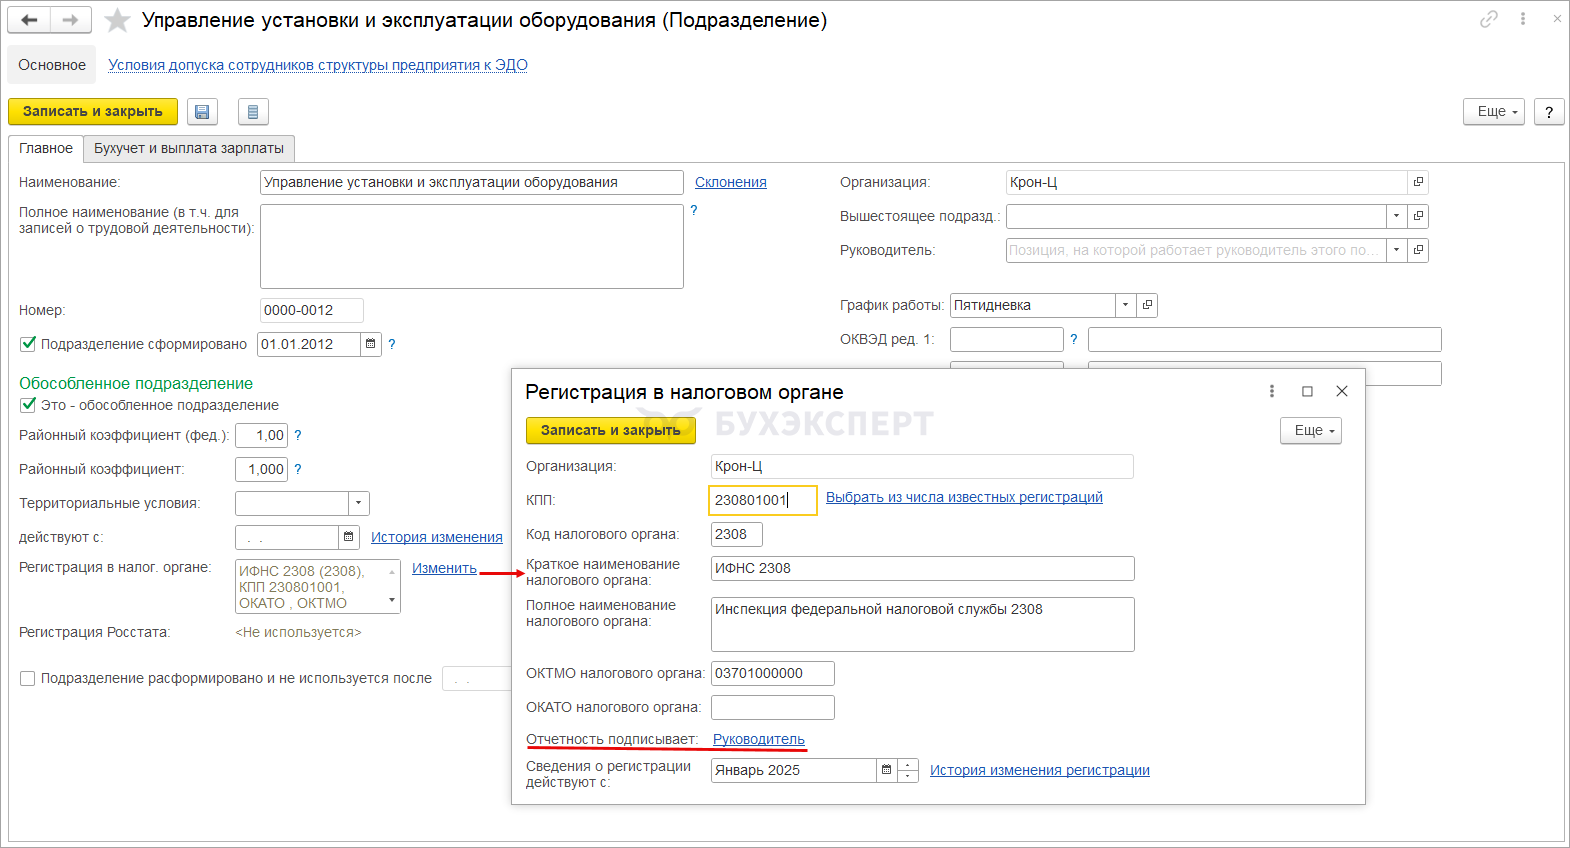Click 'Выбрать из числа известных регистраций' link

pyautogui.click(x=964, y=497)
